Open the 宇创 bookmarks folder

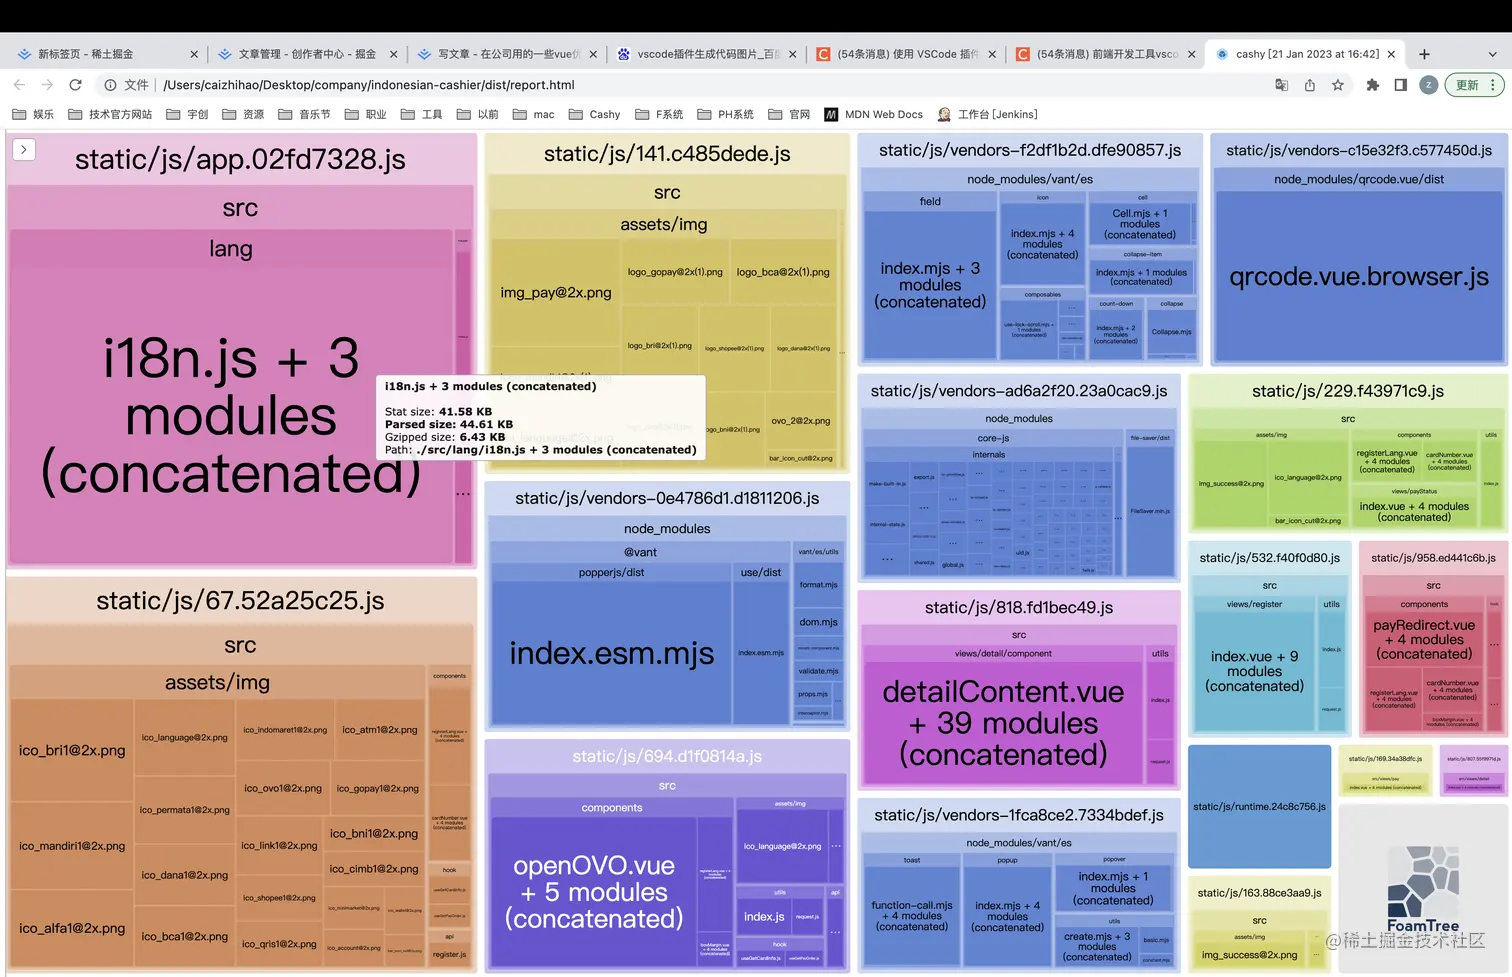click(187, 114)
